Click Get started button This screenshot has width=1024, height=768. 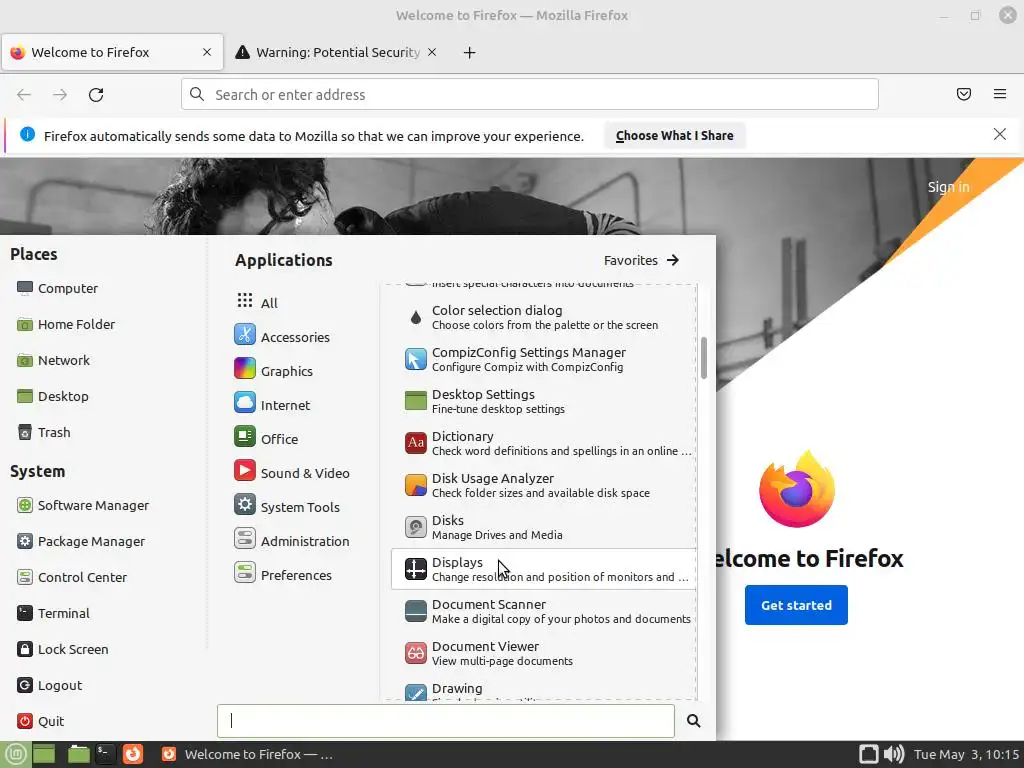[796, 605]
